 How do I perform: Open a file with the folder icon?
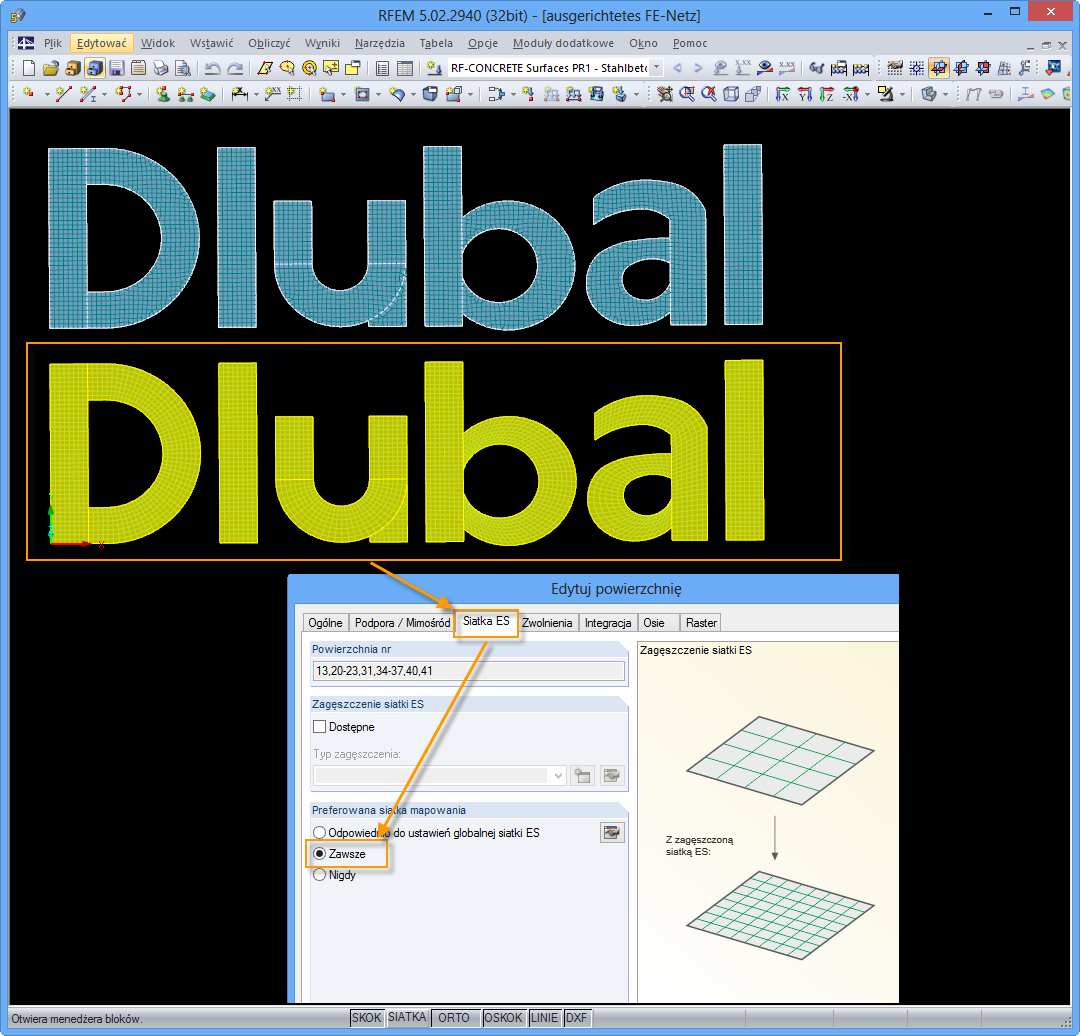click(x=50, y=68)
